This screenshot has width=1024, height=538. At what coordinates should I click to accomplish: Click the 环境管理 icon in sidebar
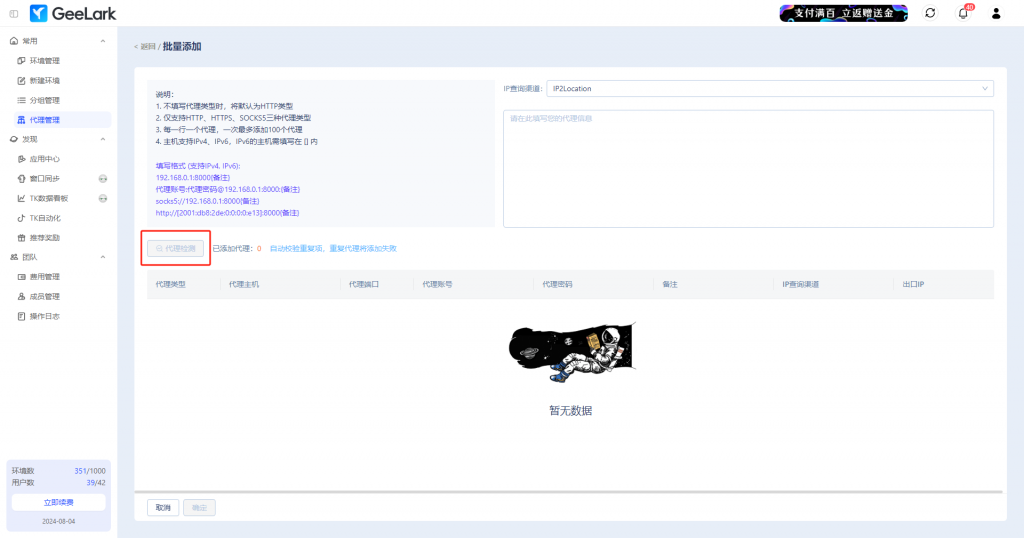point(21,61)
